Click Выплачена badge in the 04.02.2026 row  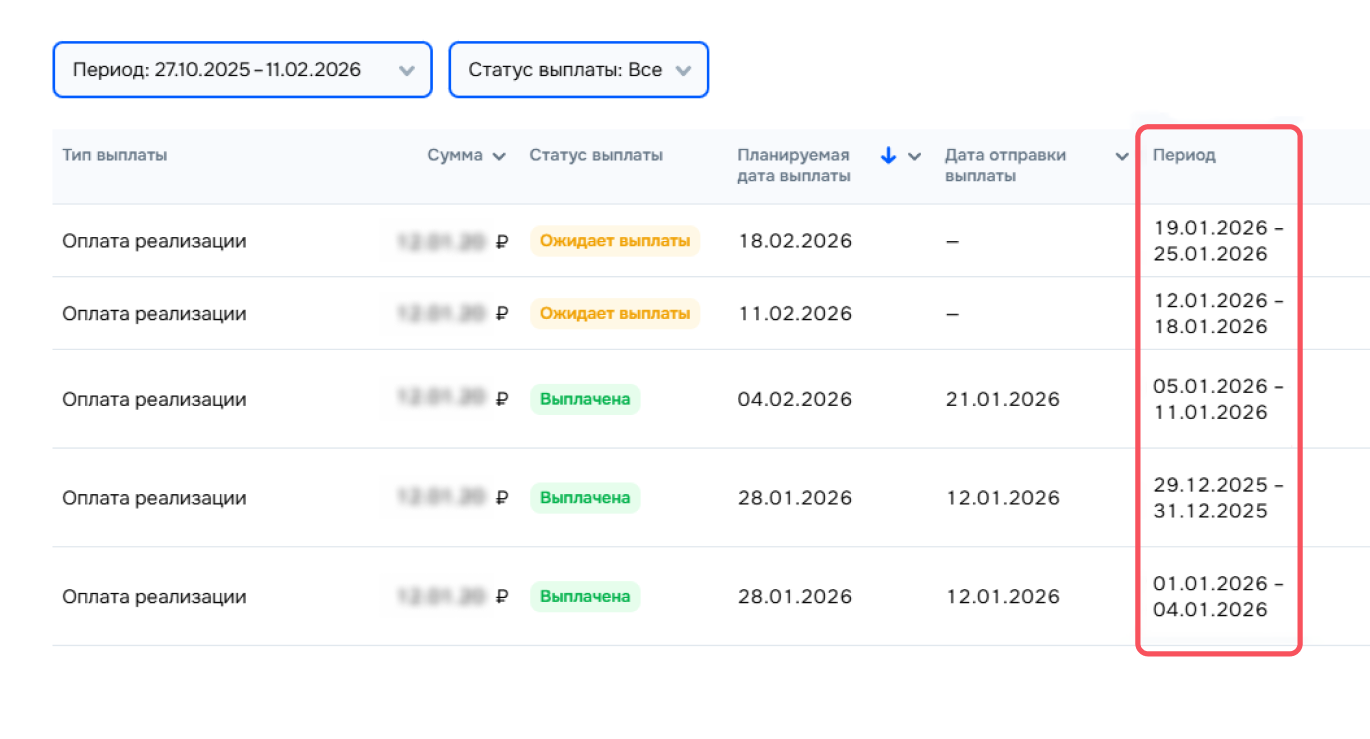pos(585,399)
